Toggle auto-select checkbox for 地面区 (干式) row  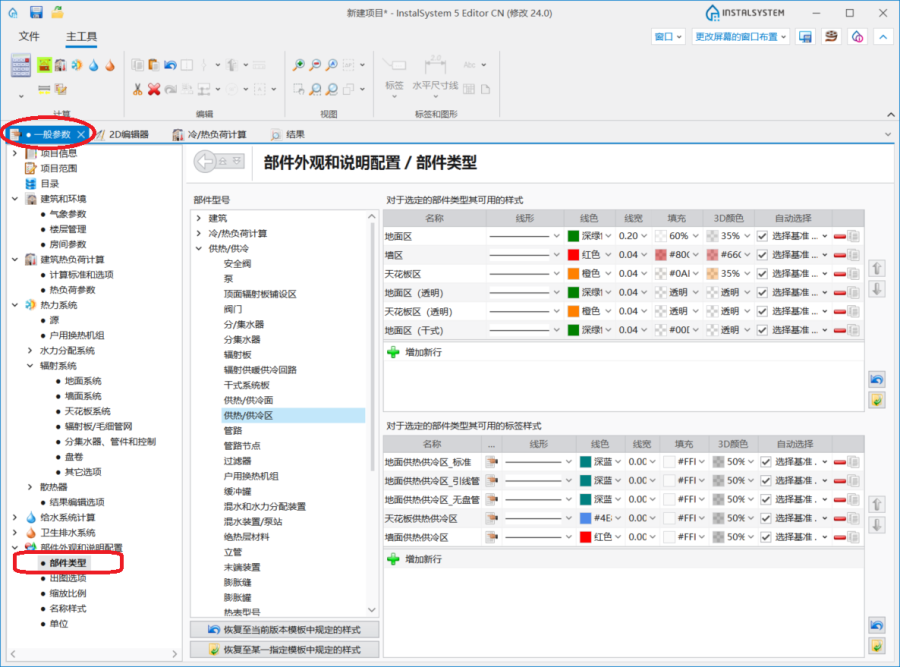[762, 330]
